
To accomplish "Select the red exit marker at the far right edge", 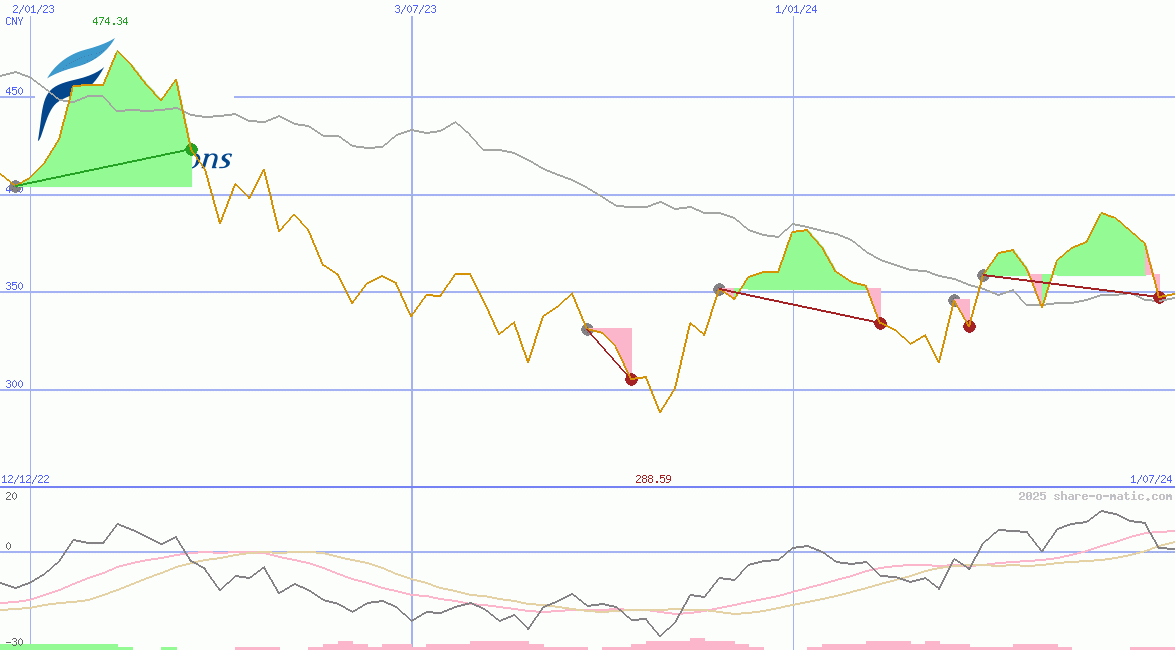I will coord(1159,297).
